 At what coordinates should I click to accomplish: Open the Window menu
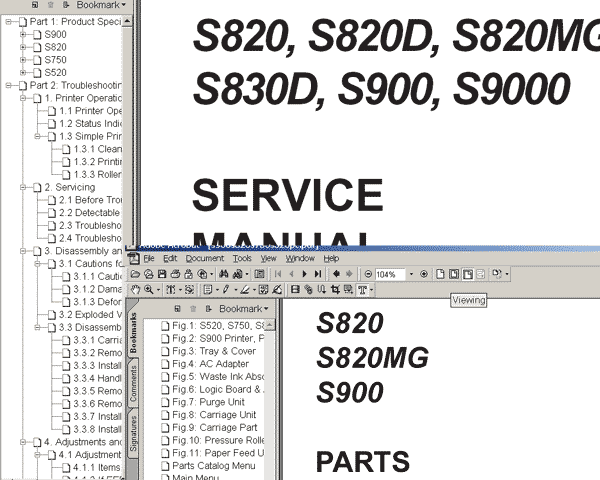300,258
